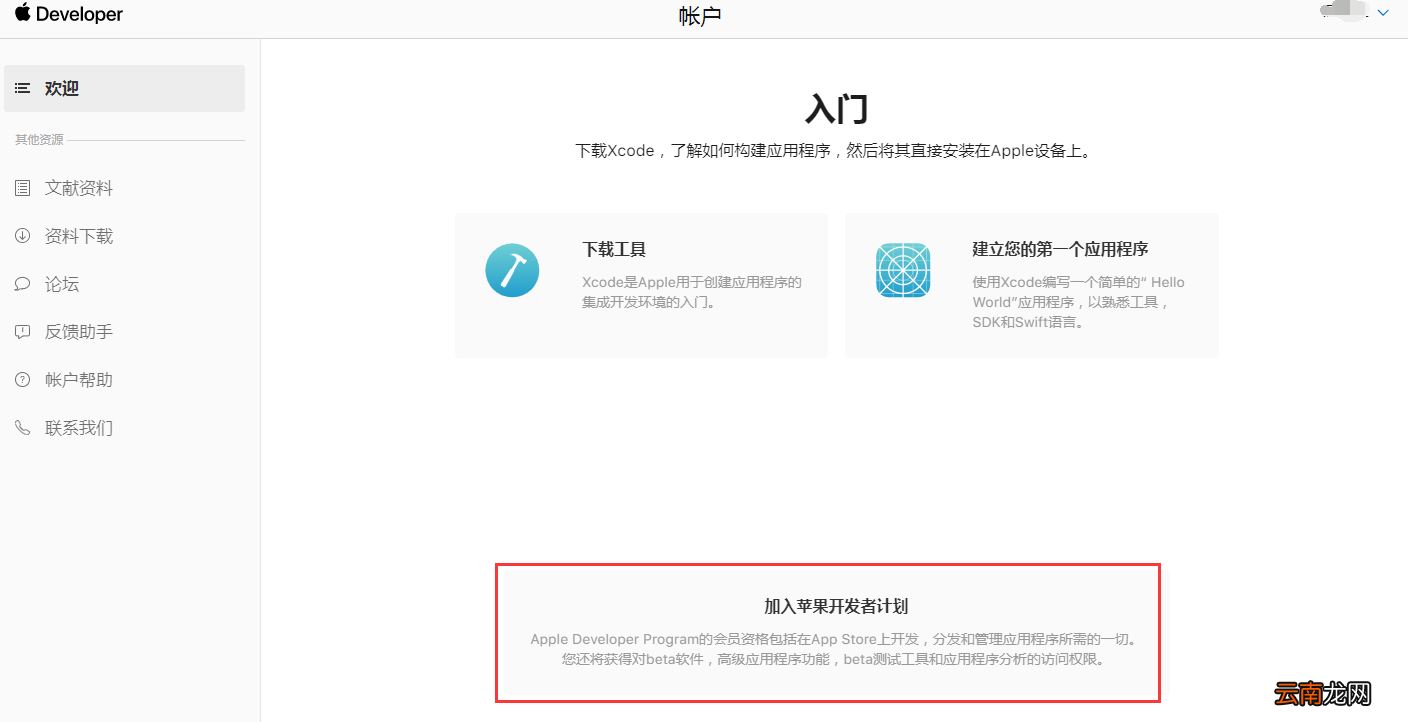1408x722 pixels.
Task: Click the Apple Developer logo
Action: point(69,14)
